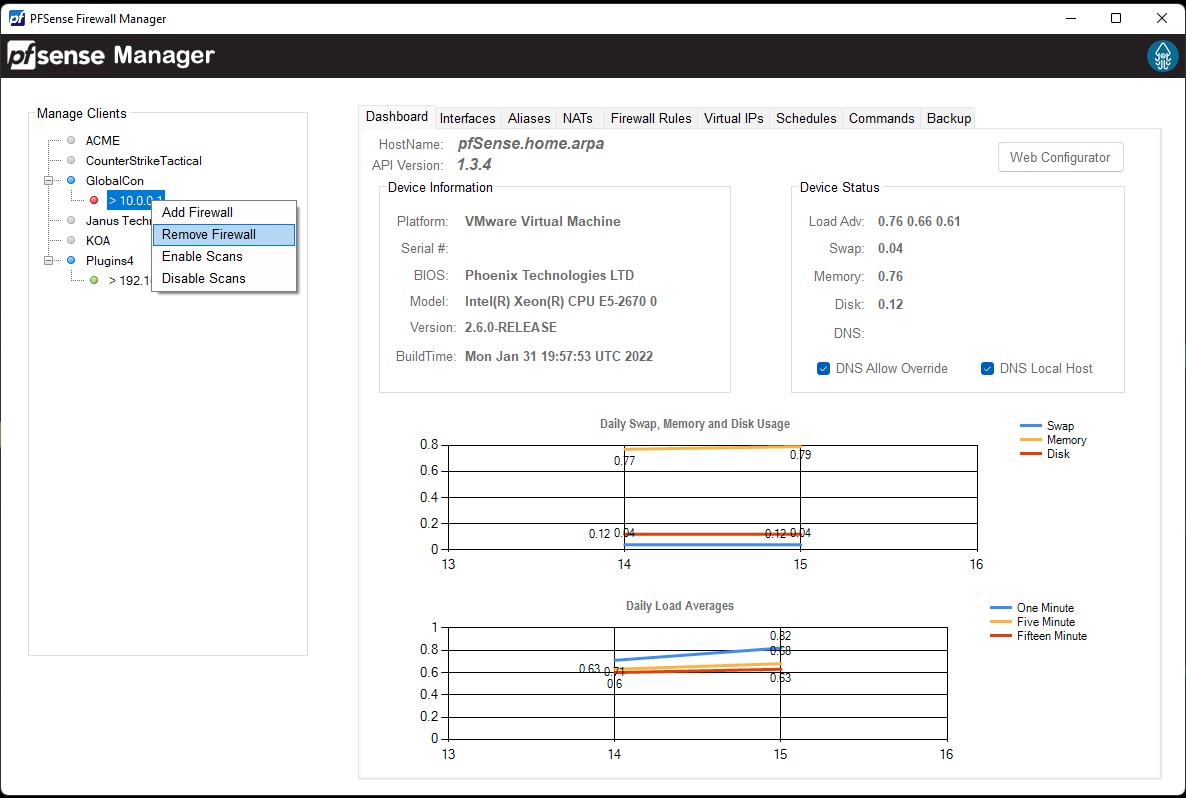Click the Fifteen Minute legend color line
This screenshot has width=1186, height=798.
tap(1001, 636)
